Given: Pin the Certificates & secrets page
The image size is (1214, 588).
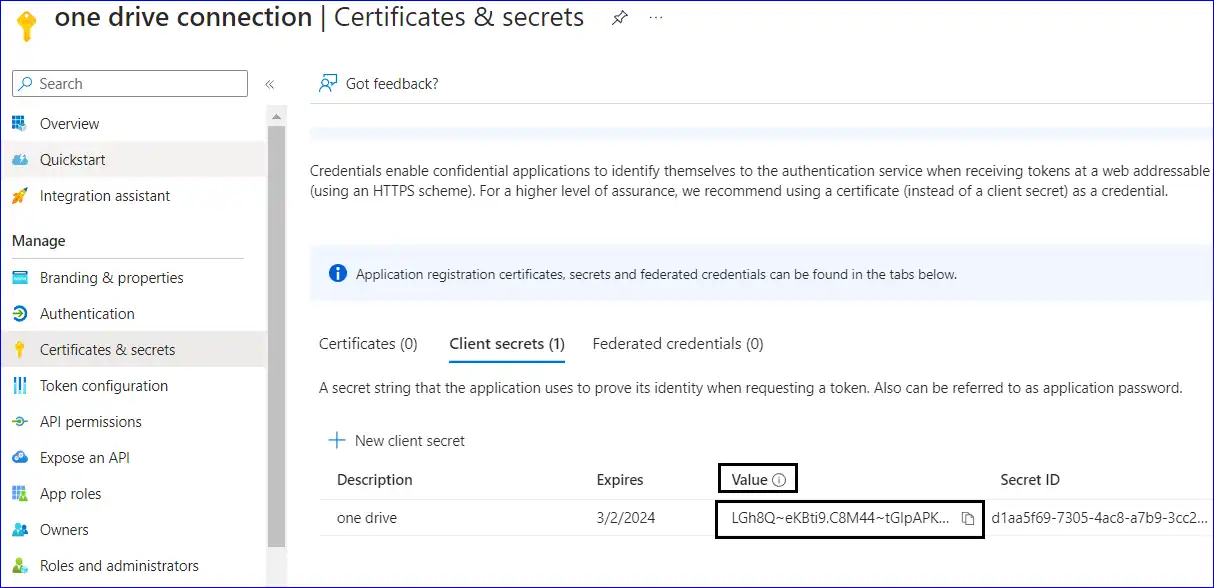Looking at the screenshot, I should [x=620, y=18].
